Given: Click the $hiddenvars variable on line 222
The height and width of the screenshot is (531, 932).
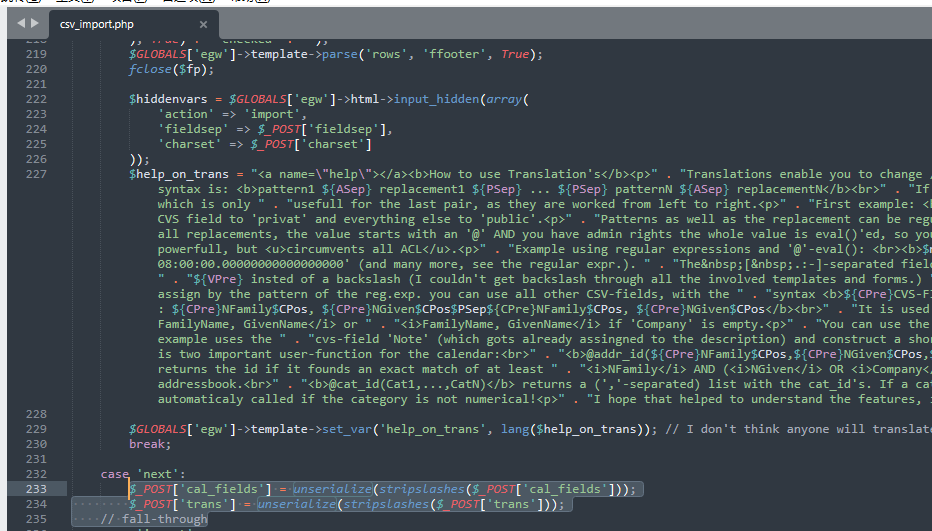Looking at the screenshot, I should tap(168, 99).
